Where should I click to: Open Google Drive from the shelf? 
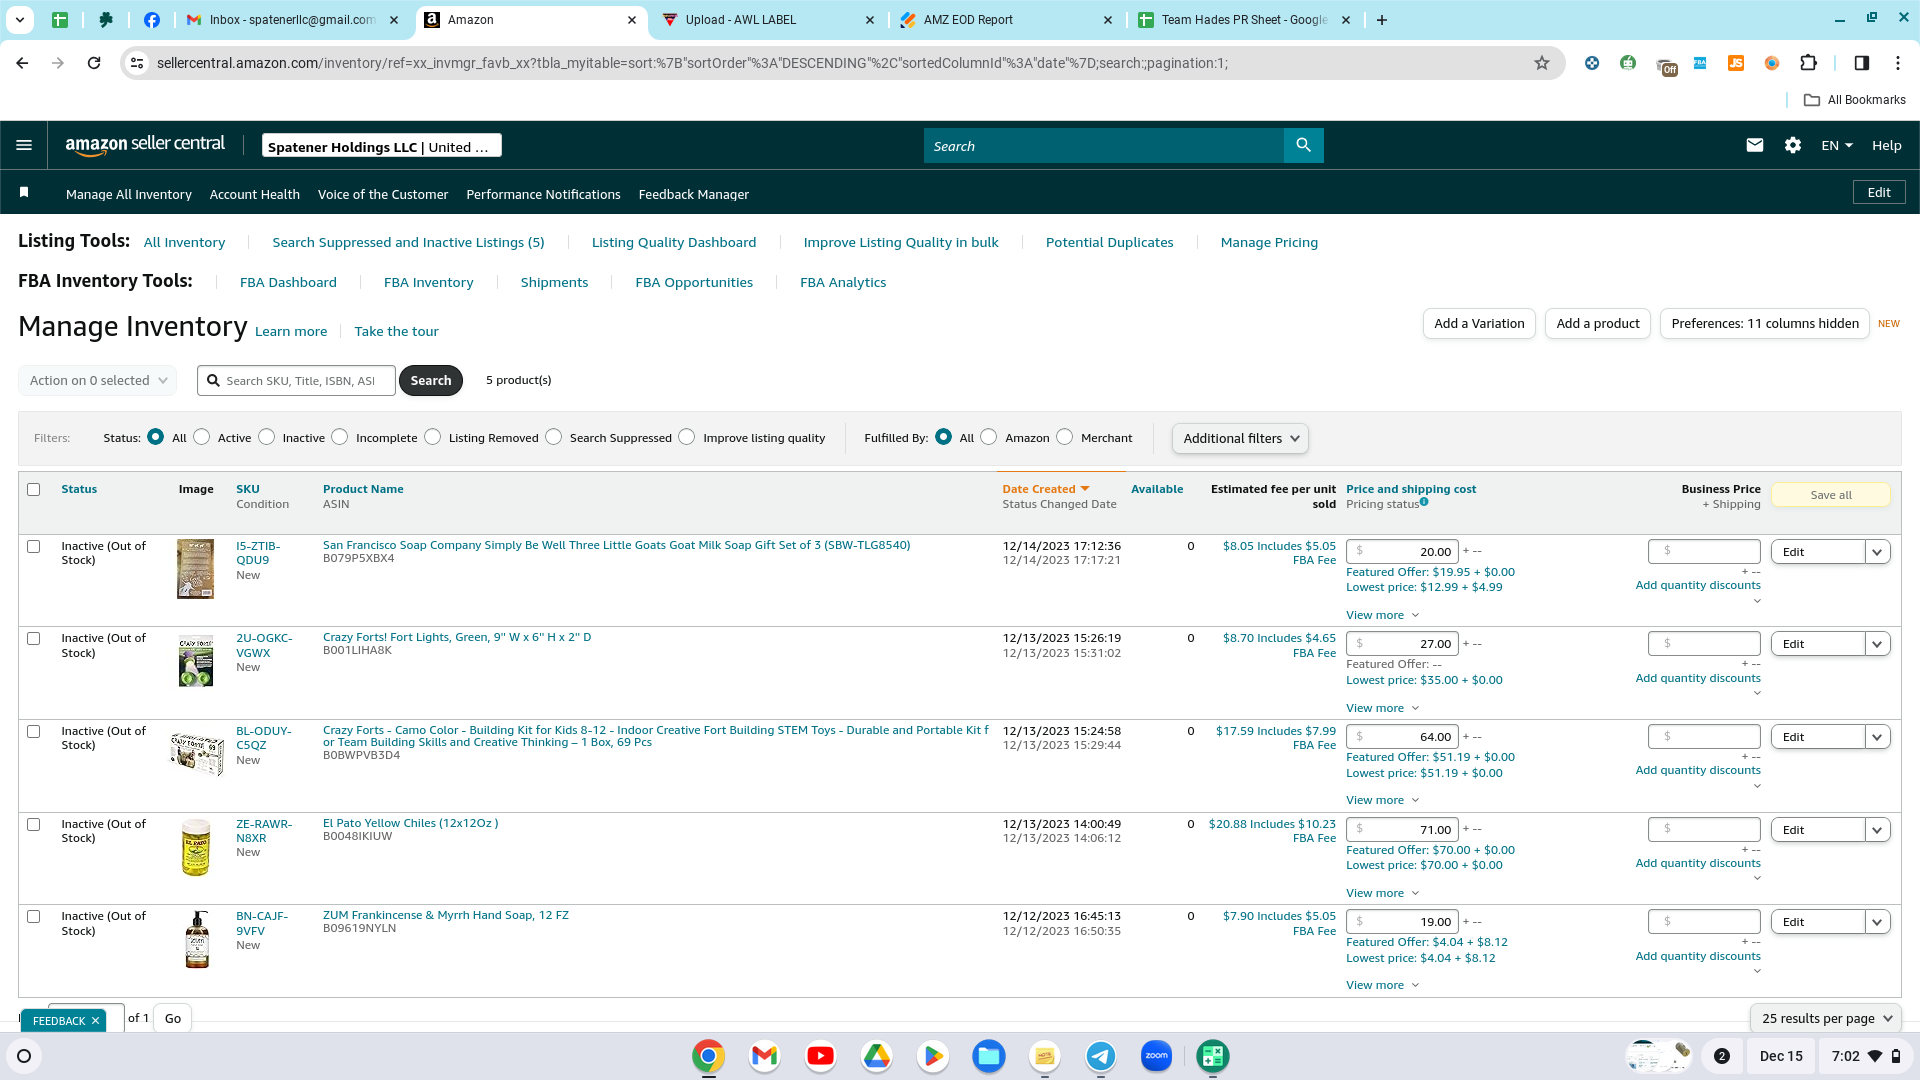[877, 1056]
